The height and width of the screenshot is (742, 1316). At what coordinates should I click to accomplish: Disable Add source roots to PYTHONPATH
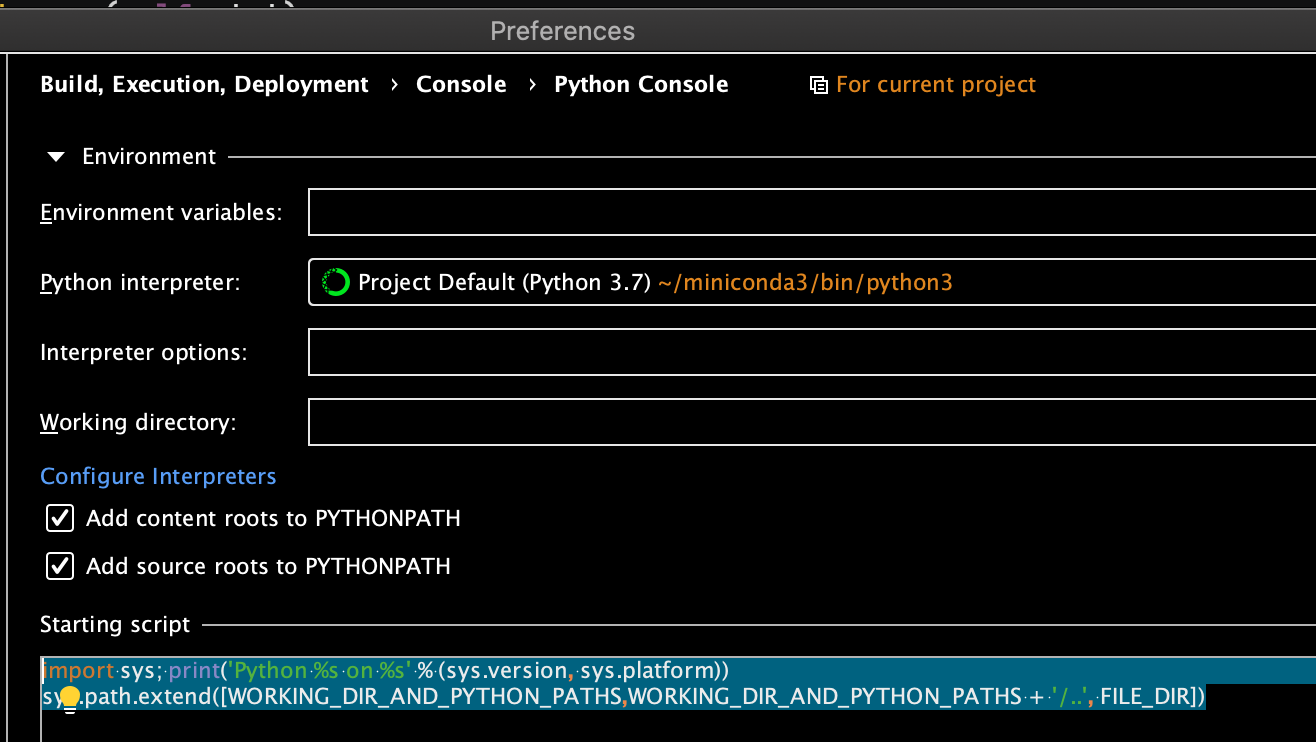59,566
